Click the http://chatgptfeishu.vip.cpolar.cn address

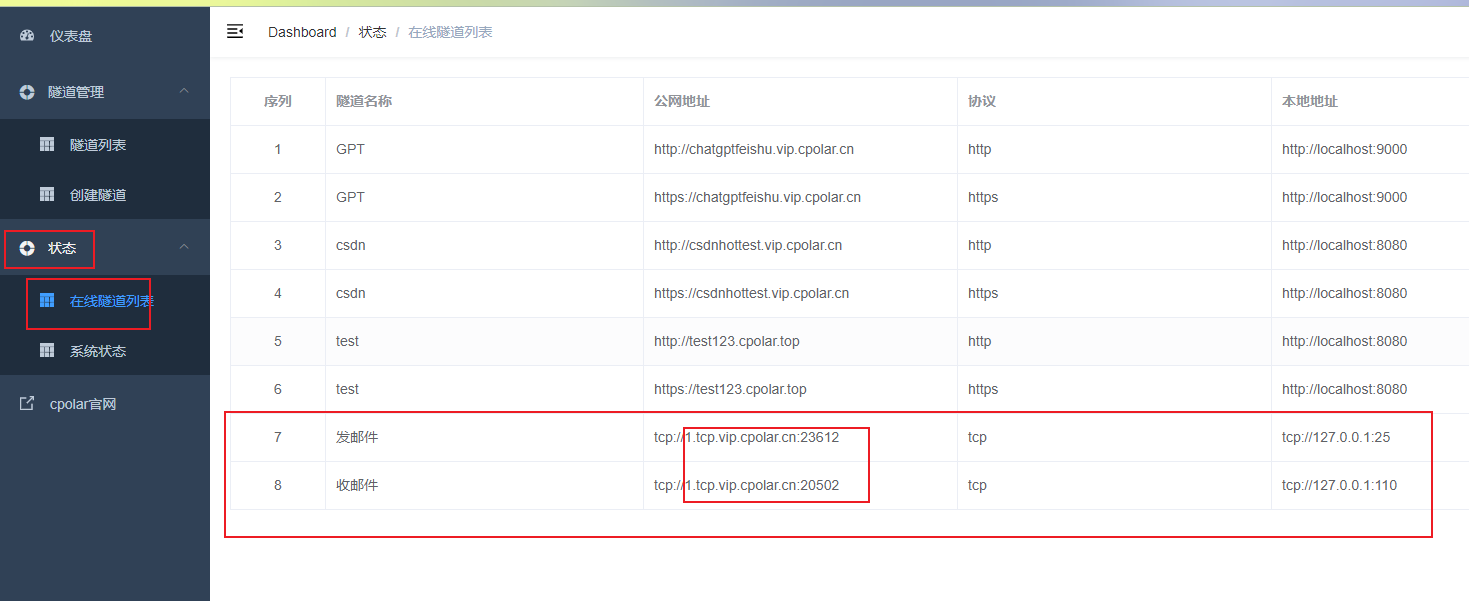tap(753, 149)
